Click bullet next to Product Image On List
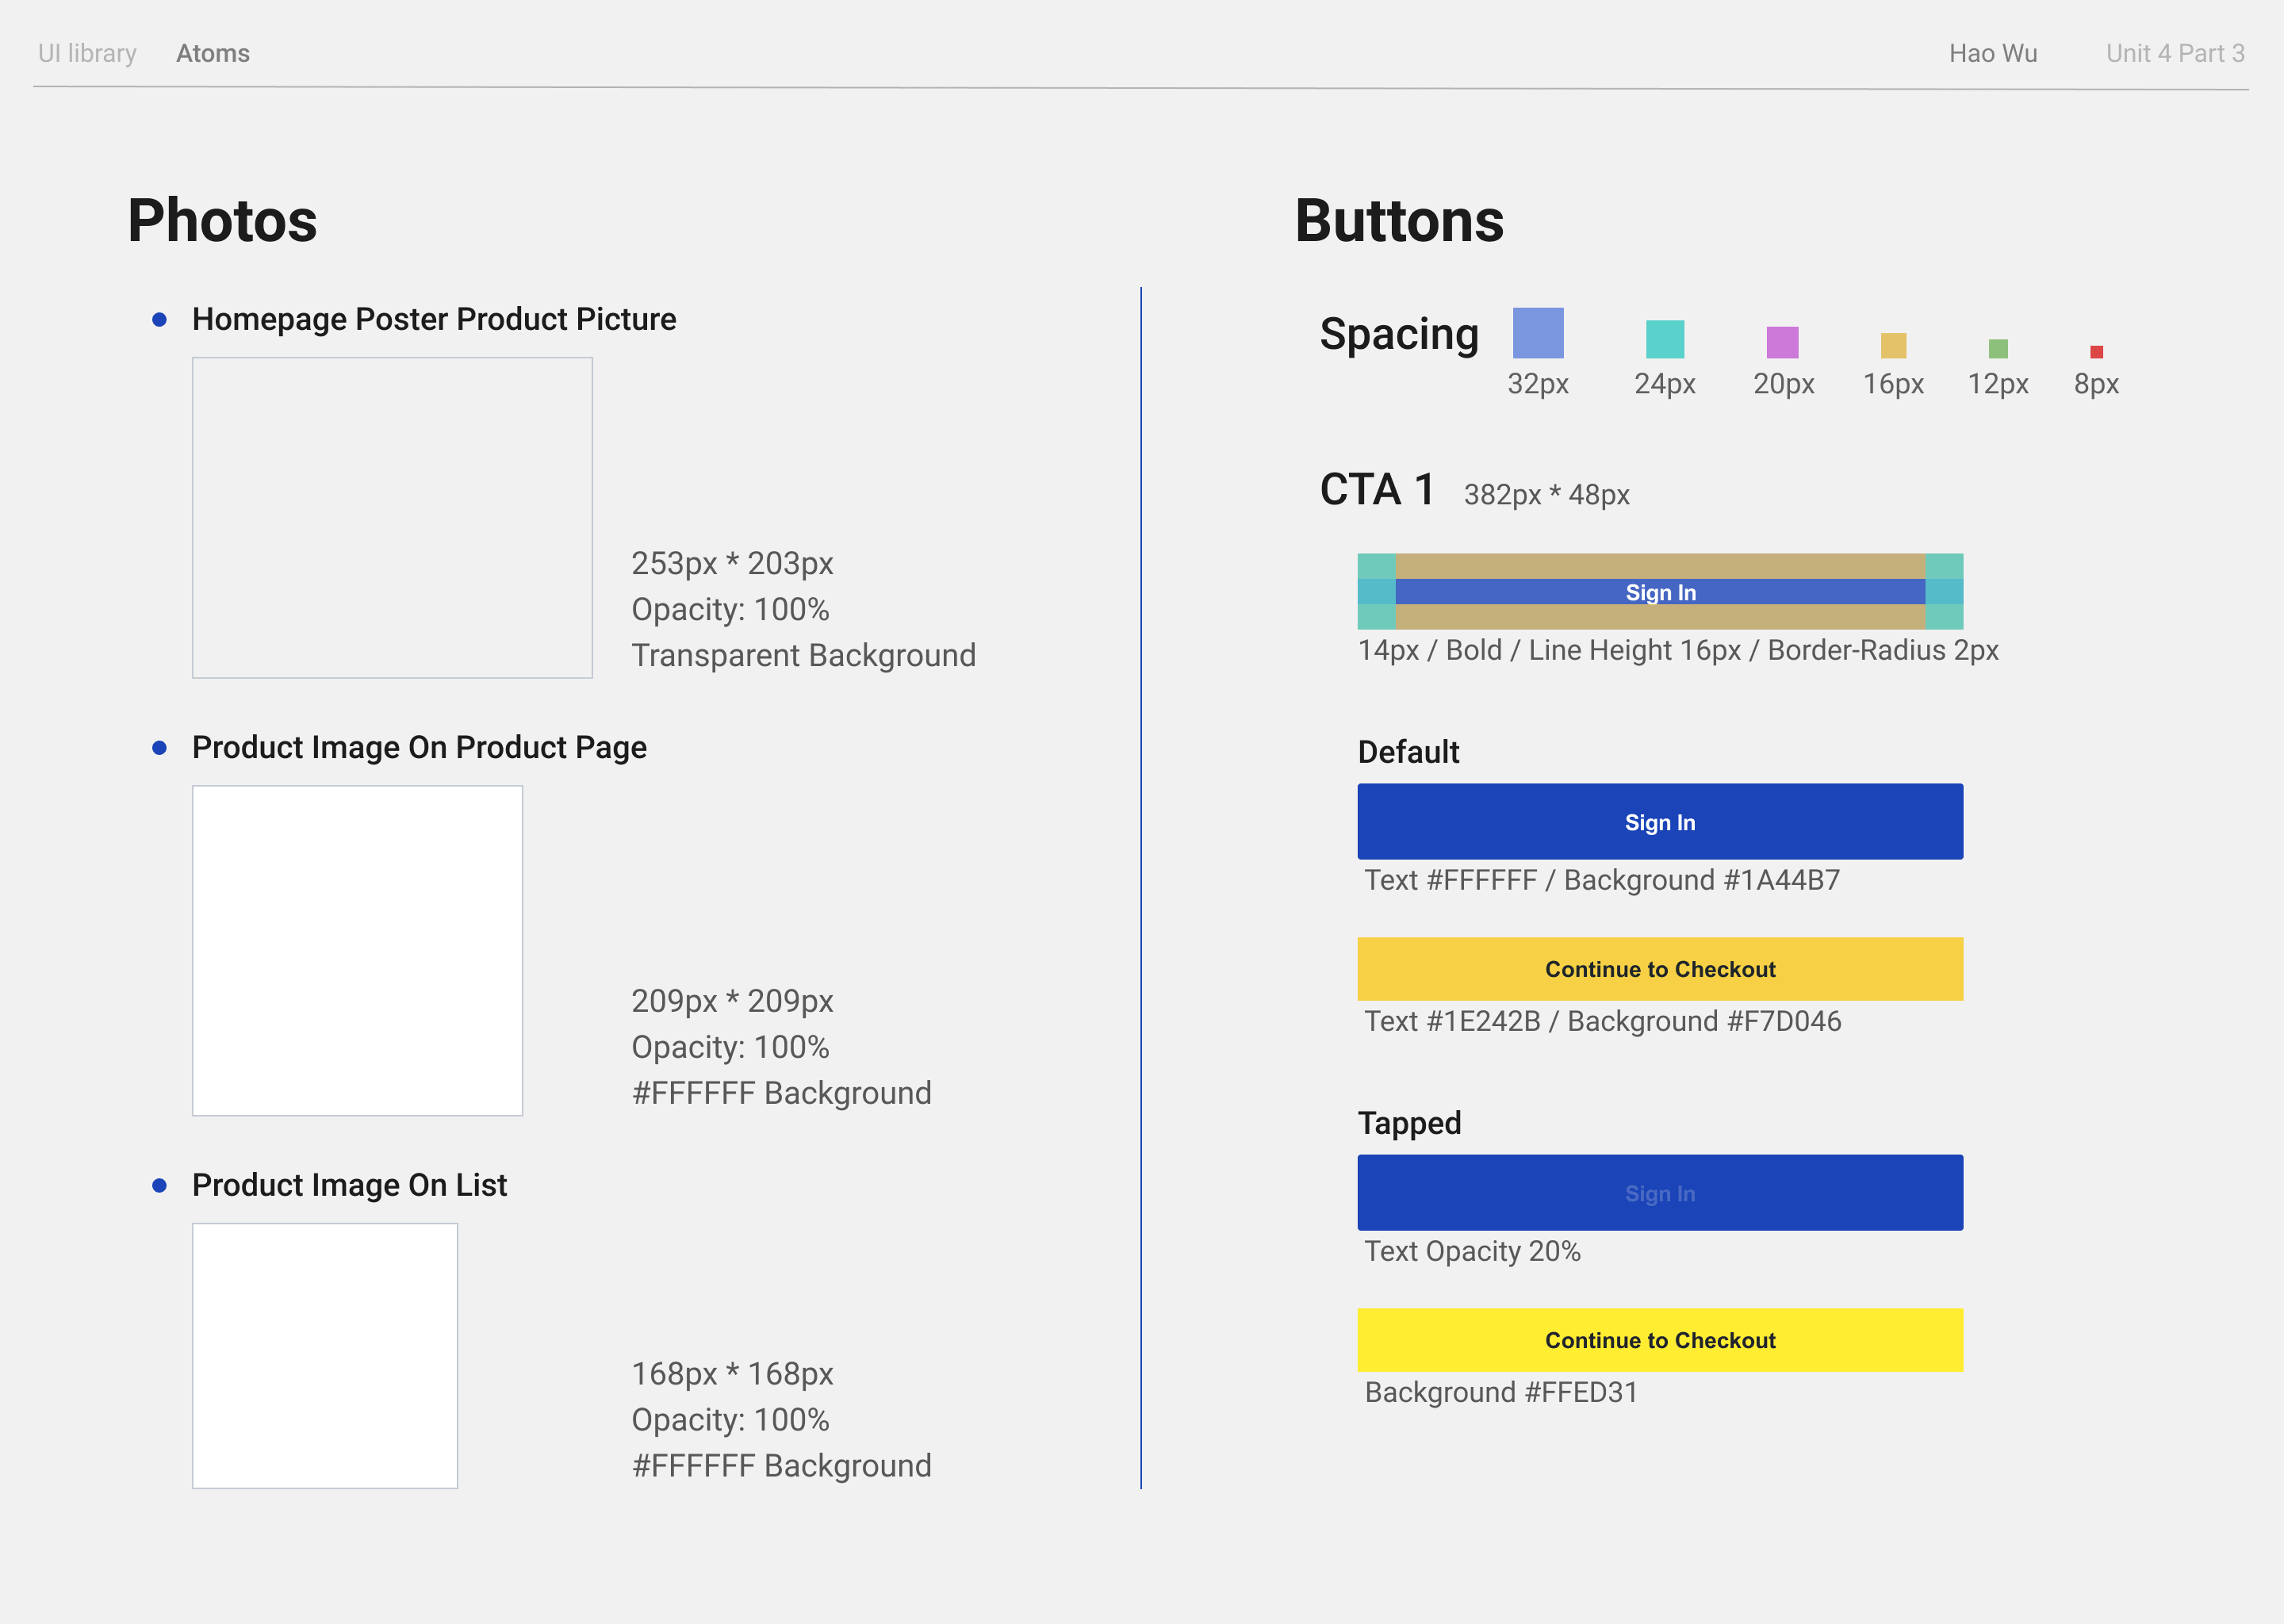The width and height of the screenshot is (2284, 1624). [159, 1186]
